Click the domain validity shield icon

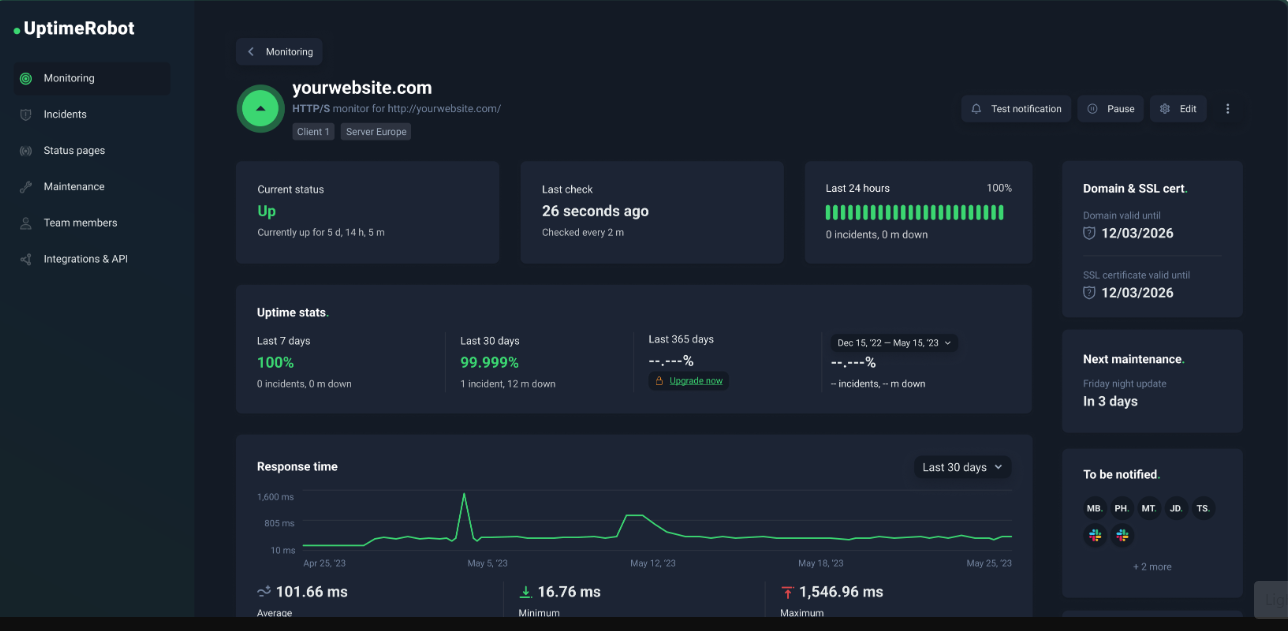[1089, 233]
